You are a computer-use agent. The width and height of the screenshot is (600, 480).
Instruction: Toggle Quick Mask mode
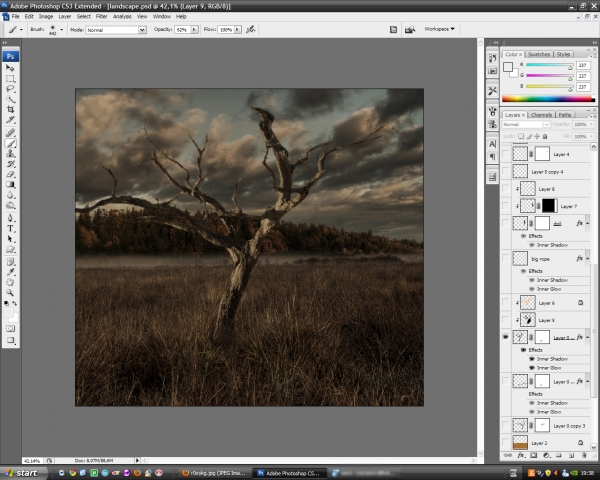click(10, 329)
